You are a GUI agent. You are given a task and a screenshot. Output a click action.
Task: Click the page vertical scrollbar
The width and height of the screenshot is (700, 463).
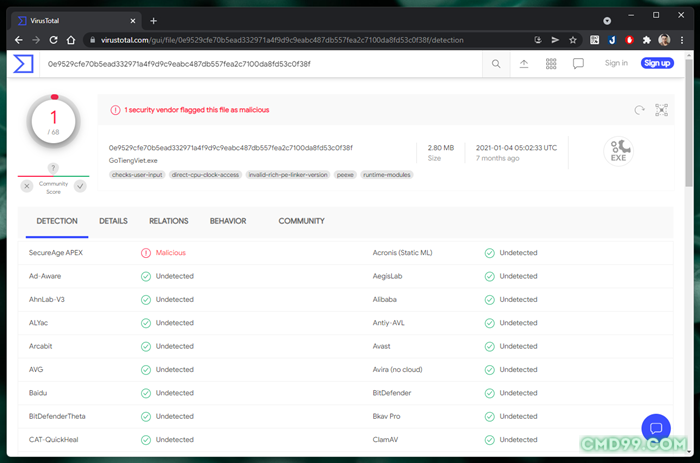tap(689, 123)
